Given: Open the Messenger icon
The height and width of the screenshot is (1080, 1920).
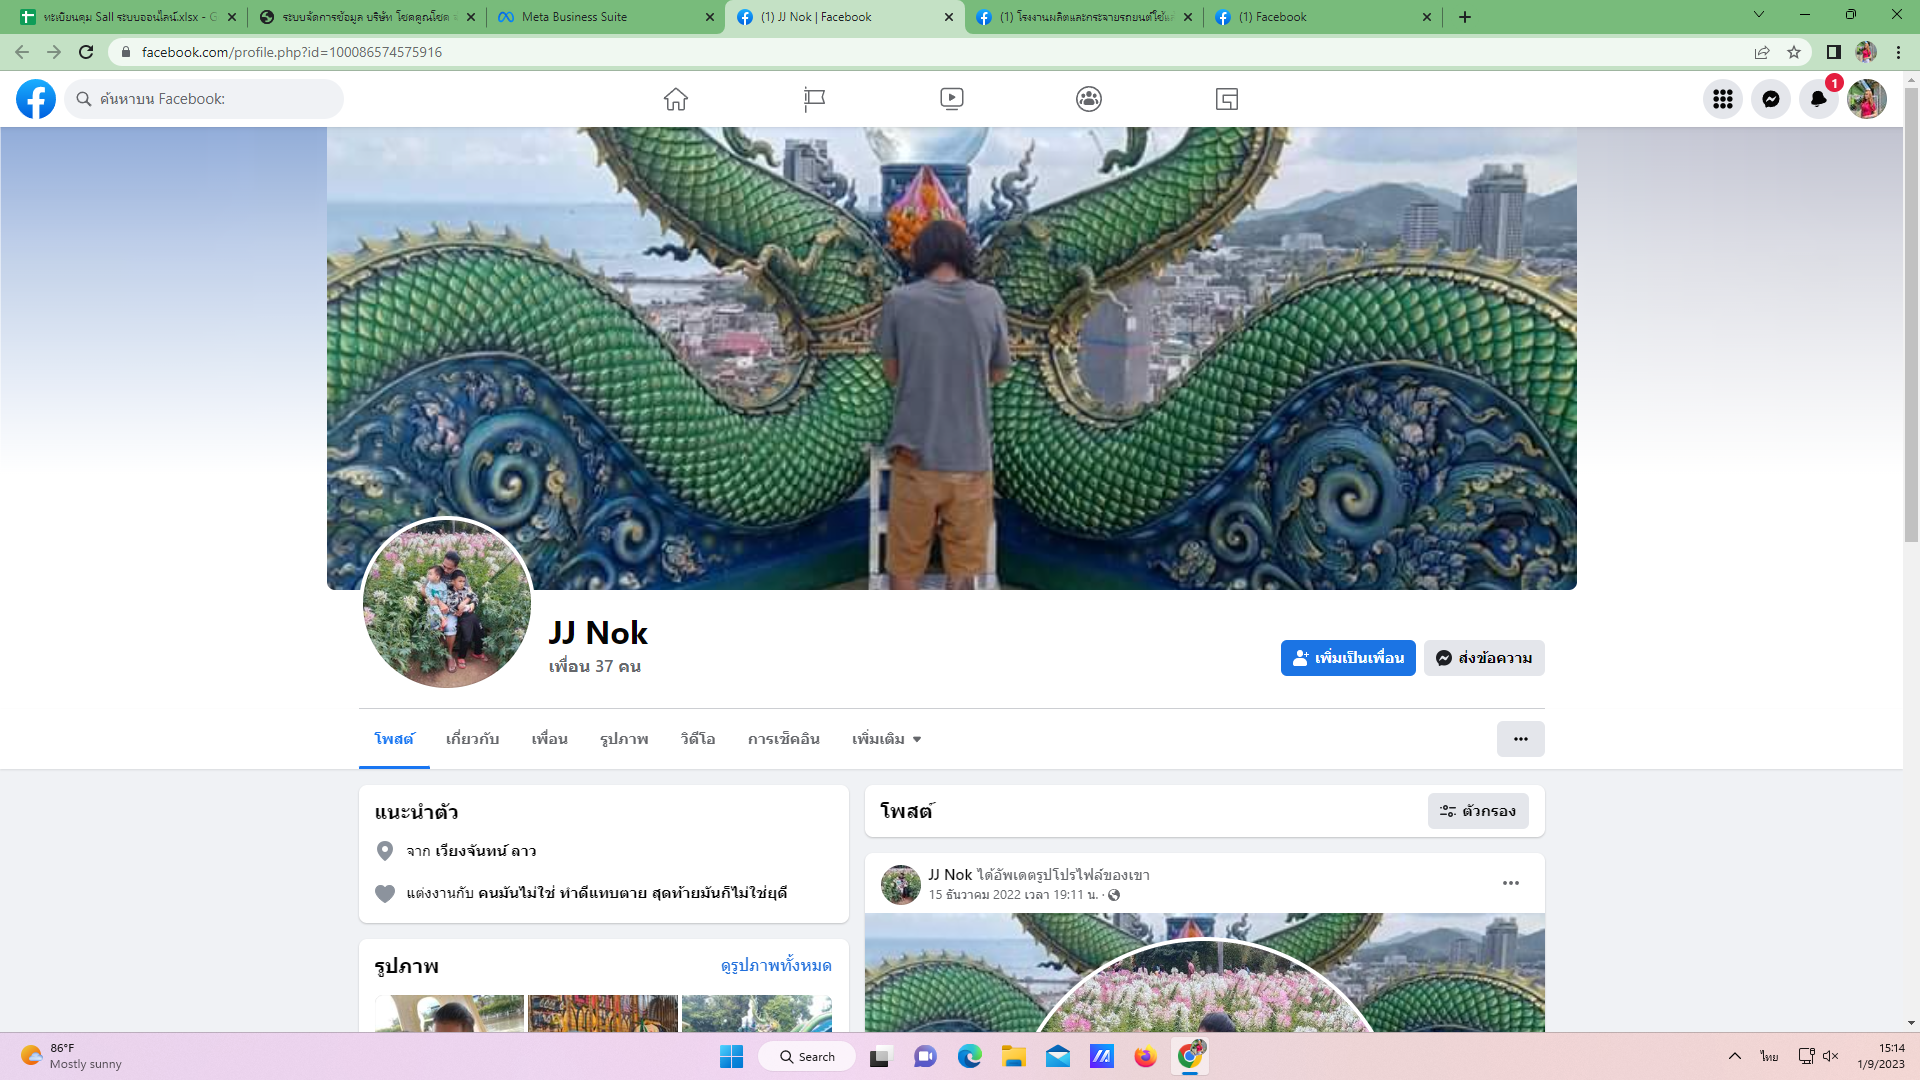Looking at the screenshot, I should (x=1771, y=99).
